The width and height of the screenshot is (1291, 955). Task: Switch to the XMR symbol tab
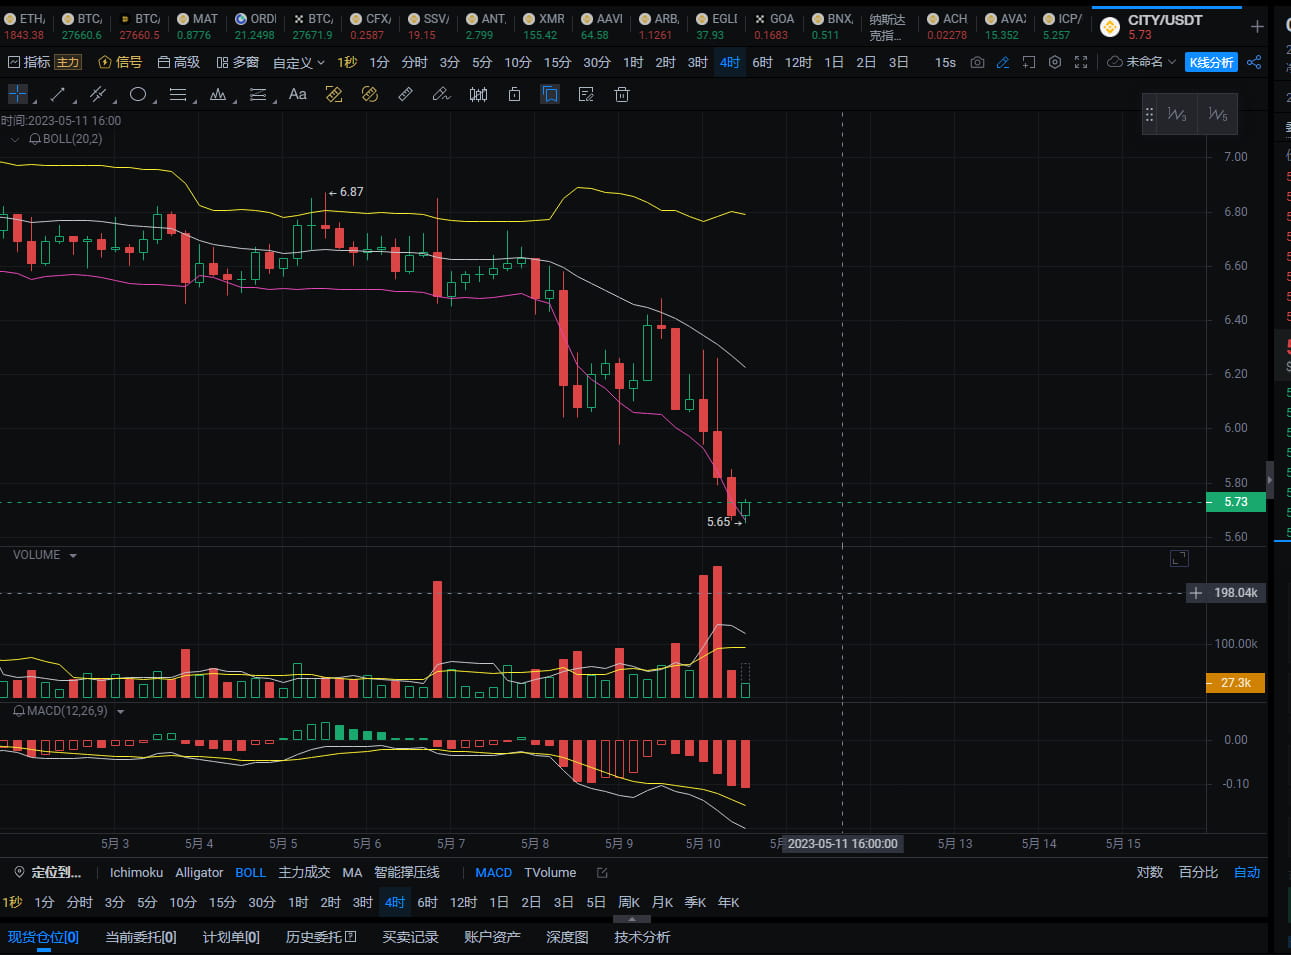point(543,27)
